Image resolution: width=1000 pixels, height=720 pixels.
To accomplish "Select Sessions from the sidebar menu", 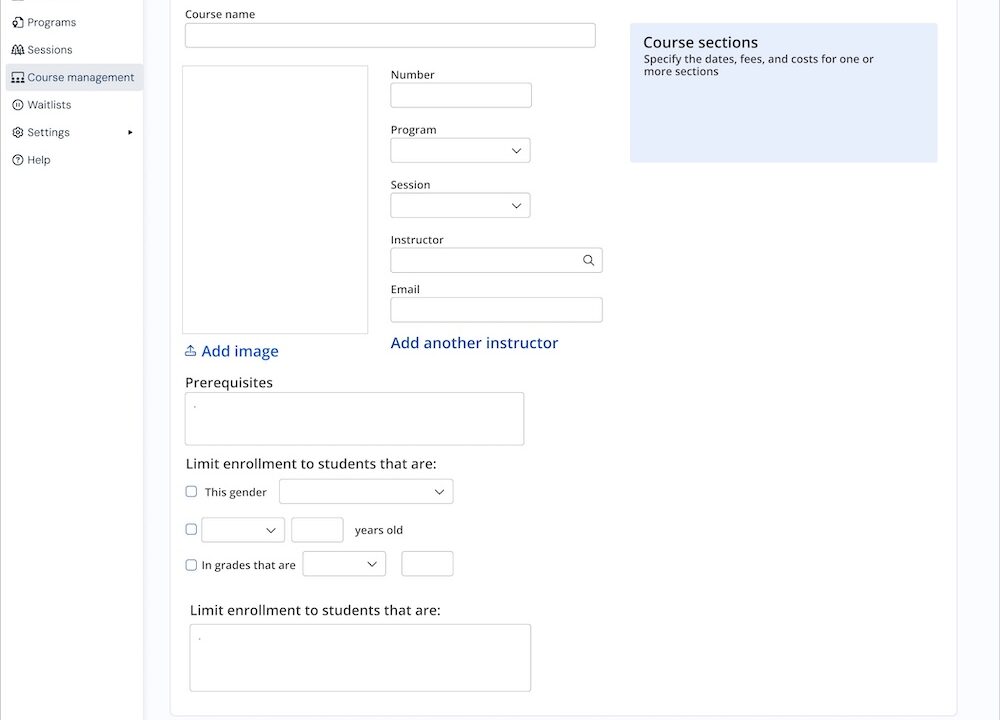I will [x=47, y=49].
